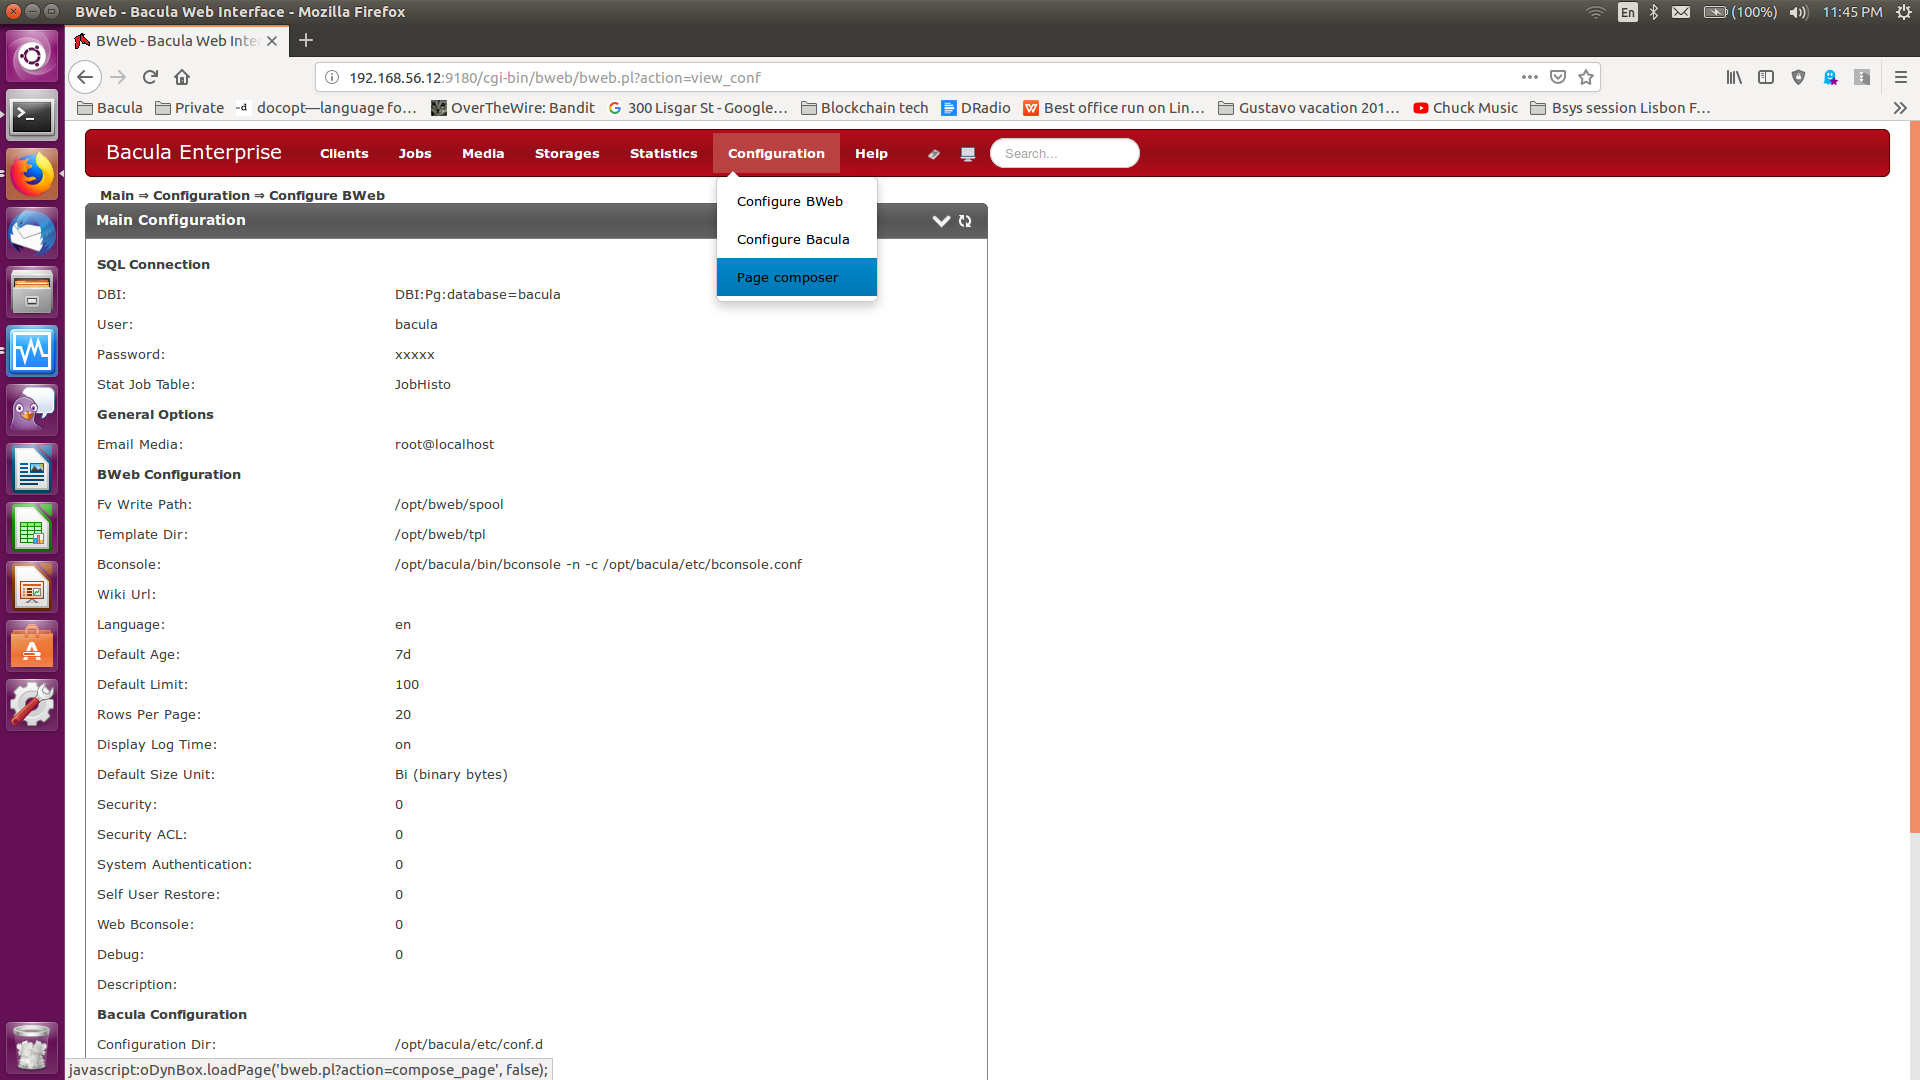Bookmark this page with the star
Viewport: 1920px width, 1080px height.
click(1586, 77)
